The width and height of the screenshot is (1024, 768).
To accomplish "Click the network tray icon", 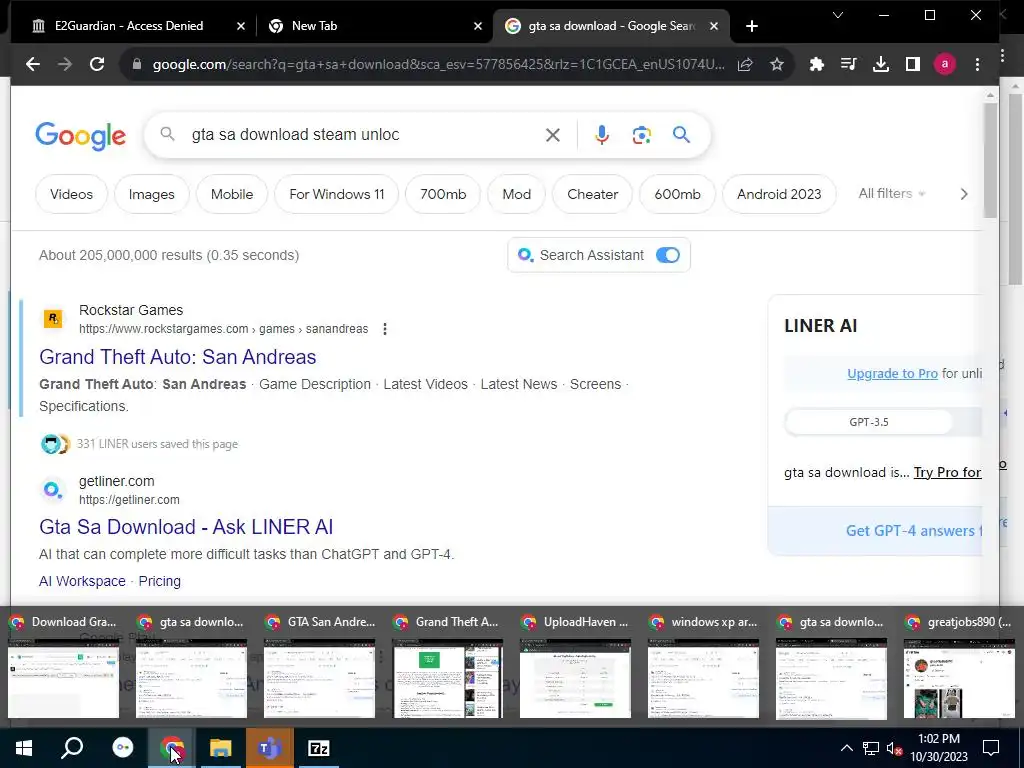I will pyautogui.click(x=871, y=748).
